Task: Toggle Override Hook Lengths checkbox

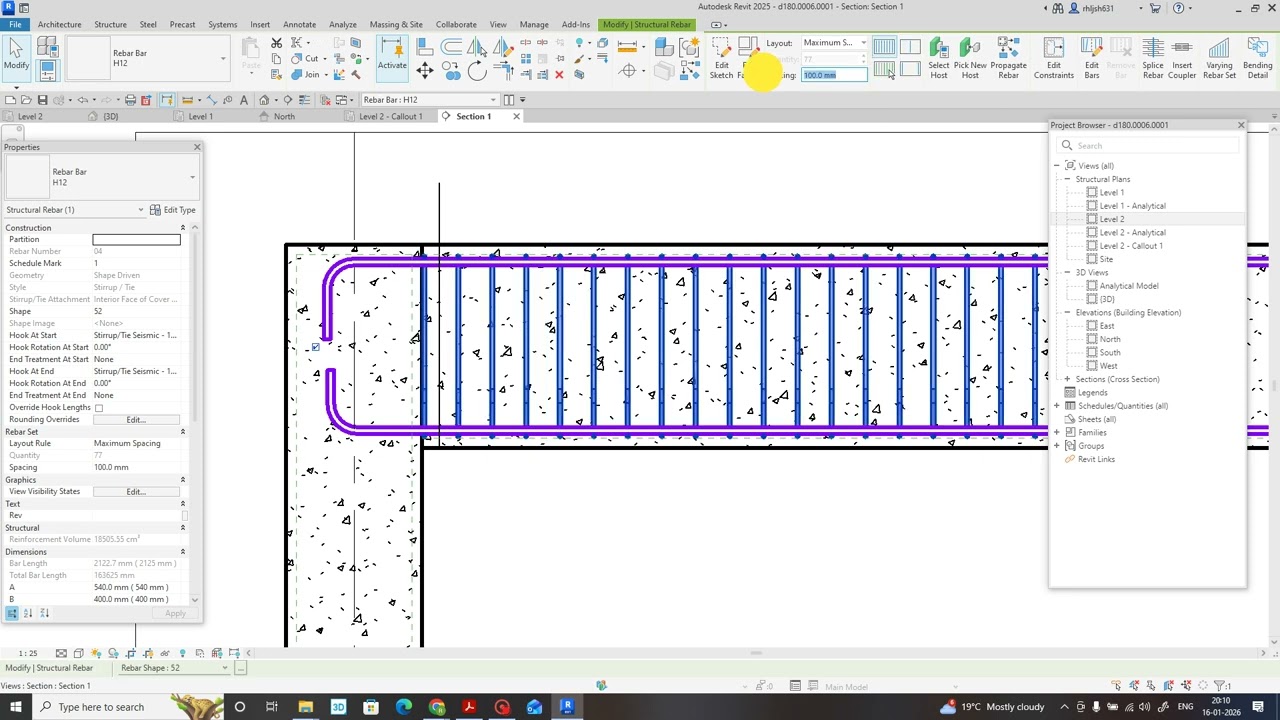Action: 98,408
